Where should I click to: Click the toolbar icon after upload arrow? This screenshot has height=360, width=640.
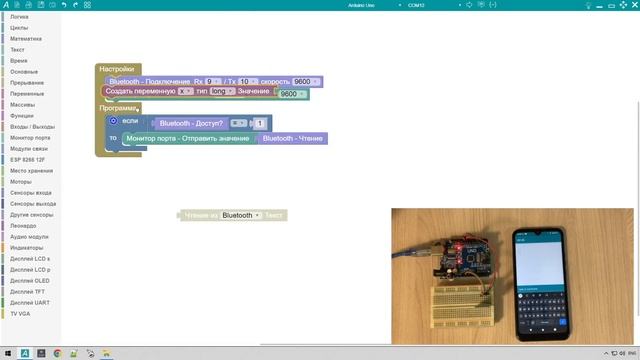481,5
